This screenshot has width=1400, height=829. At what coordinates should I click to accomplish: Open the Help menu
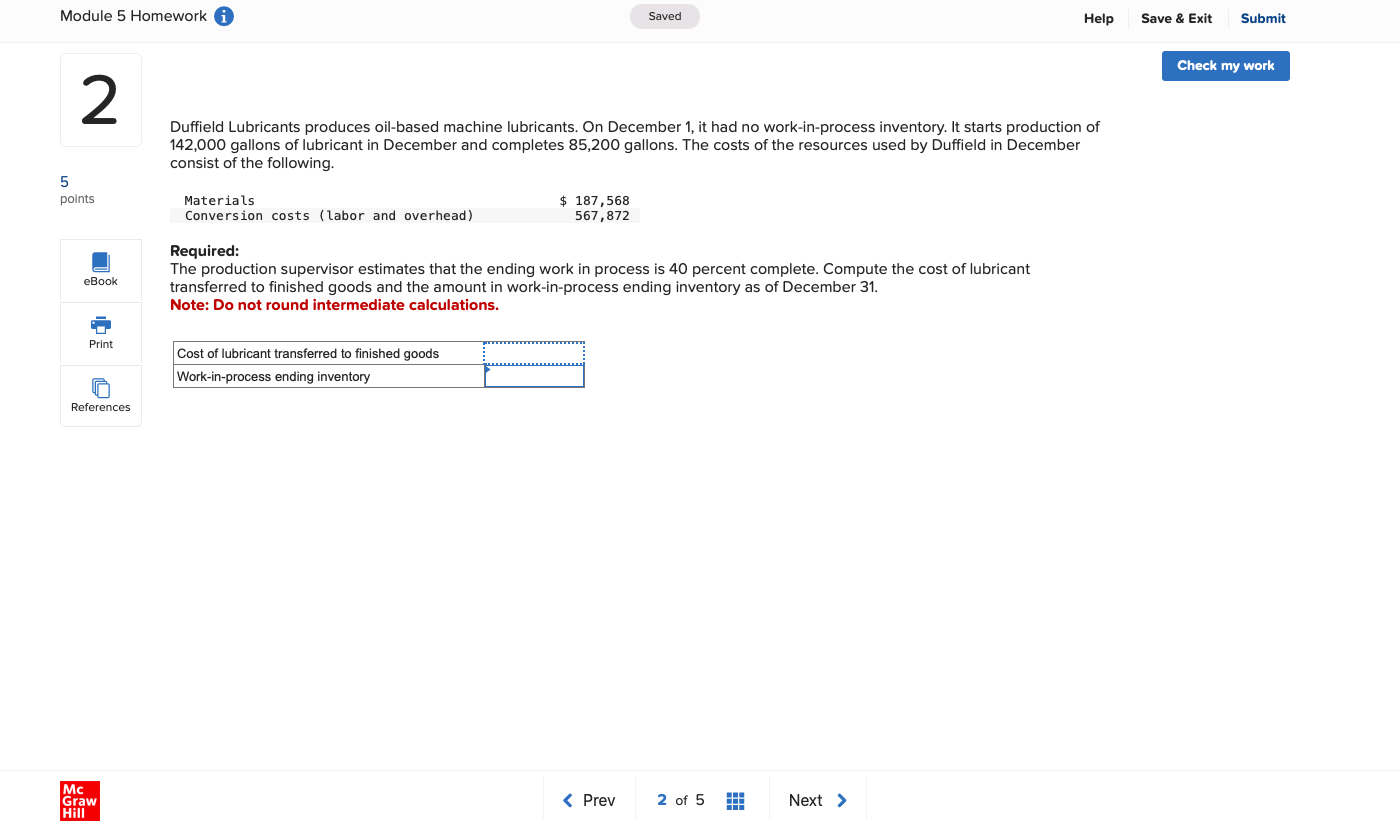pos(1098,18)
